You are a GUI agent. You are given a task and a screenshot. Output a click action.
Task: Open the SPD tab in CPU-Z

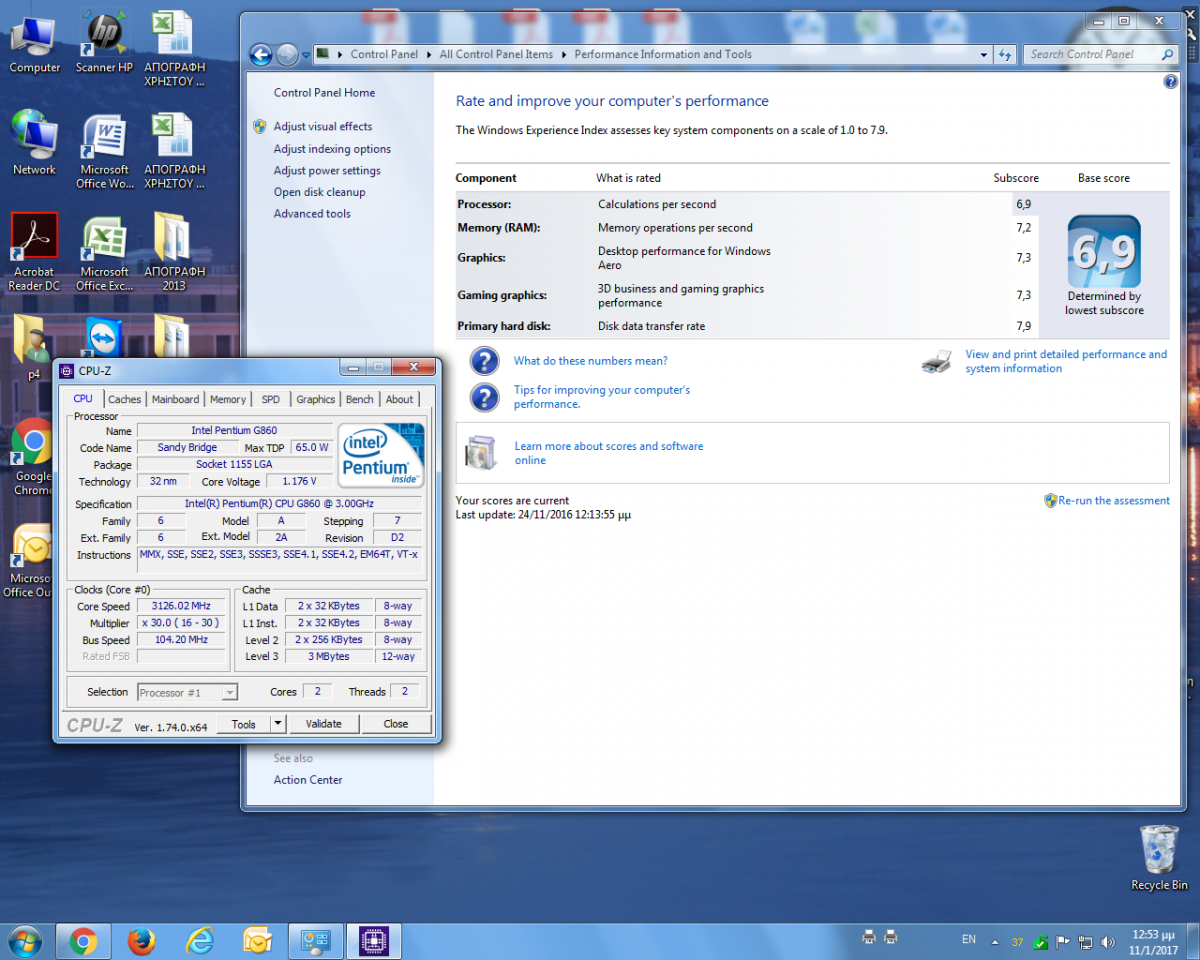[x=271, y=399]
